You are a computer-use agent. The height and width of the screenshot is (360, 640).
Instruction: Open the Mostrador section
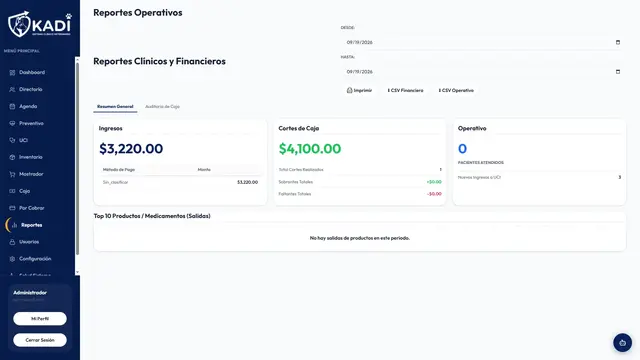click(31, 174)
